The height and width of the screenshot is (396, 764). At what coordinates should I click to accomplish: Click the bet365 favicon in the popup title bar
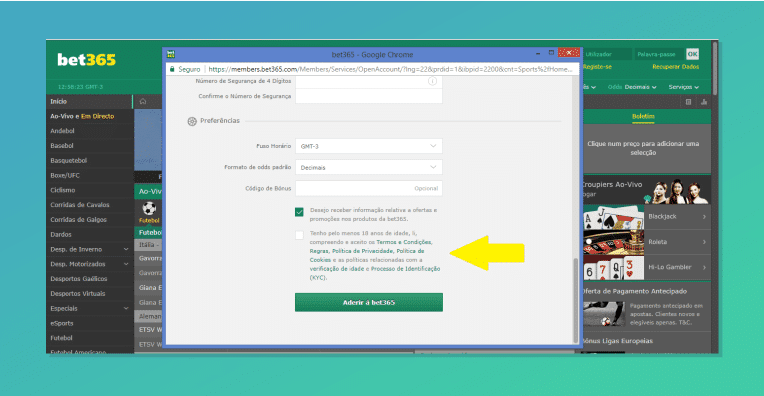coord(171,54)
